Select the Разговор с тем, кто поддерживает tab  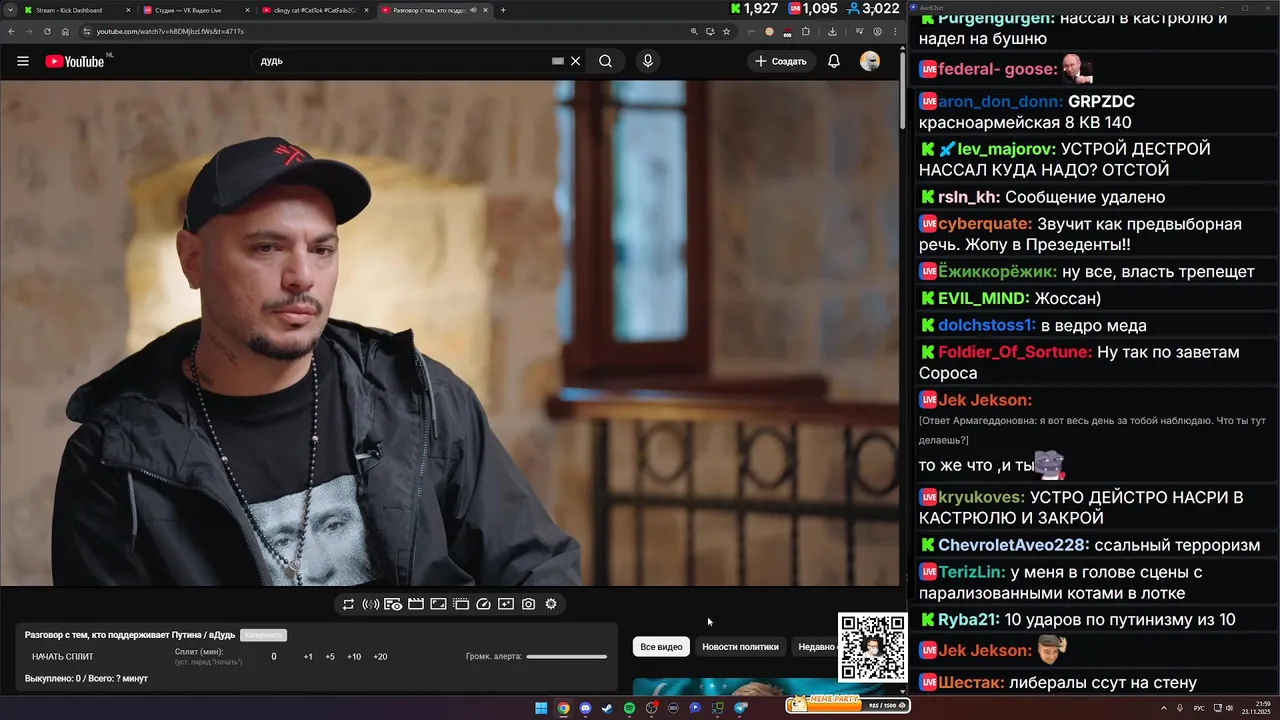[436, 10]
